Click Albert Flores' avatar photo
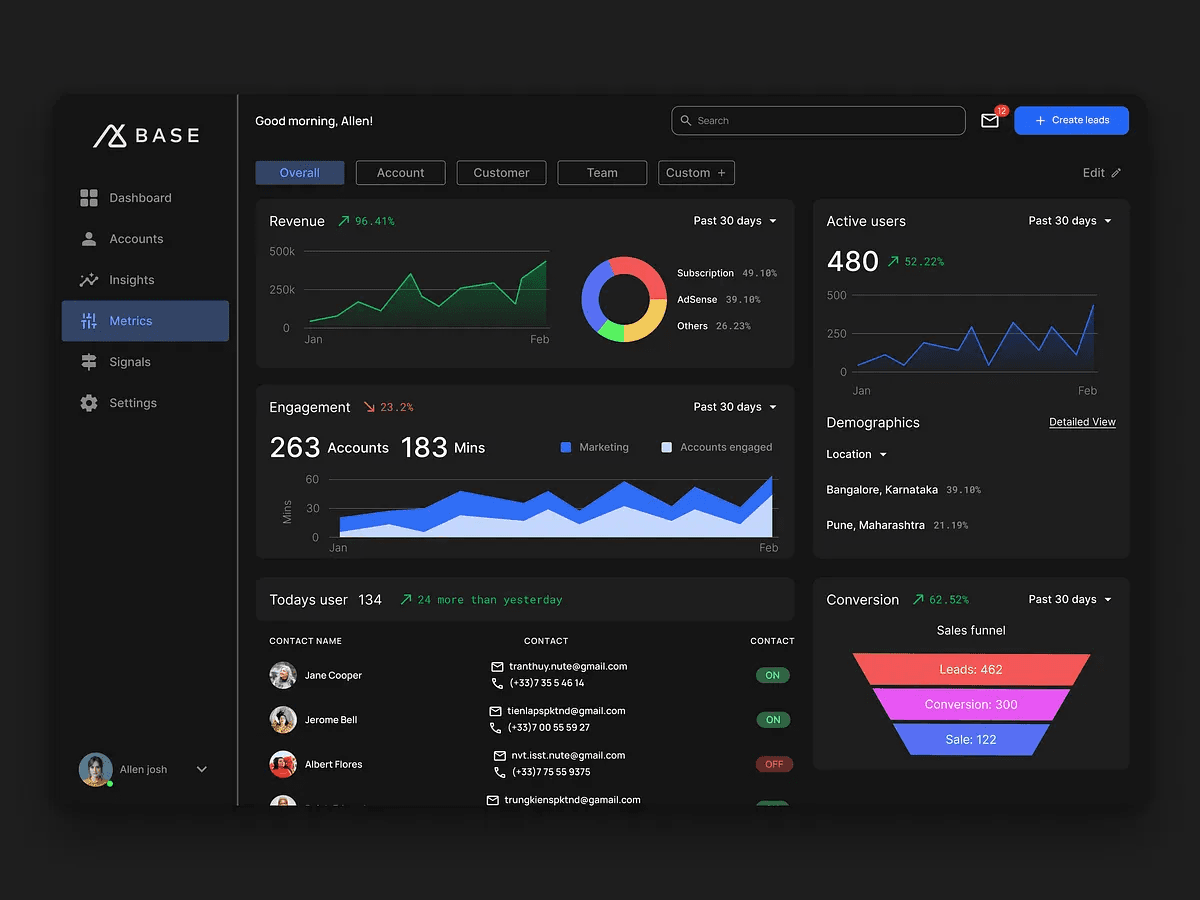 tap(283, 764)
